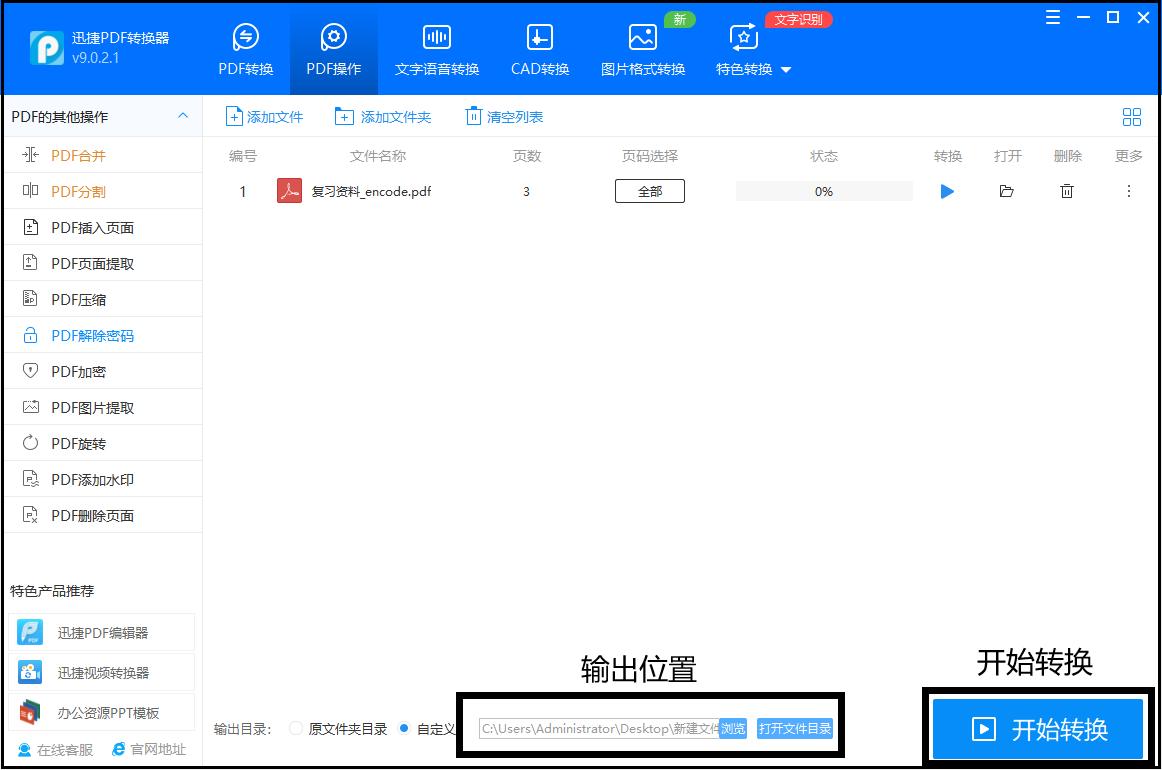Select PDF合并 from the sidebar
Image resolution: width=1162 pixels, height=770 pixels.
pos(75,155)
